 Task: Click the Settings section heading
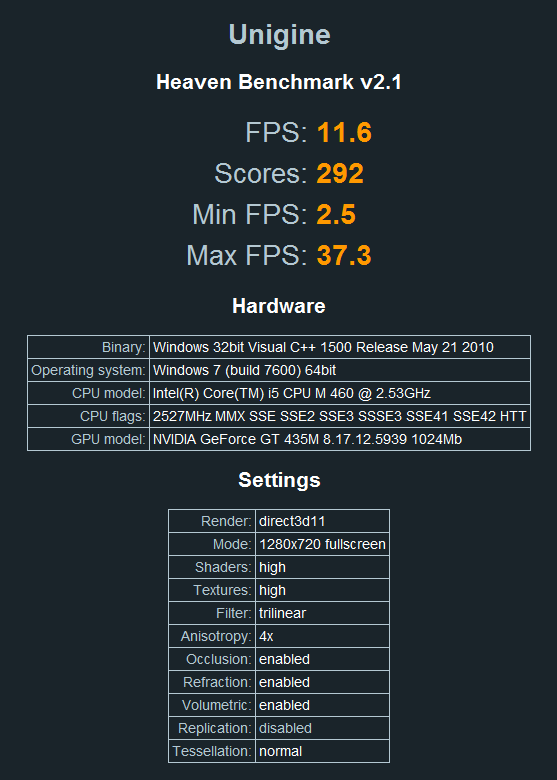click(279, 480)
